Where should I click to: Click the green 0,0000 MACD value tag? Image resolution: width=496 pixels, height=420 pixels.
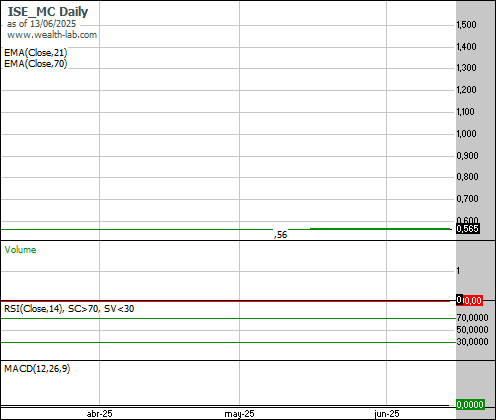(x=470, y=405)
